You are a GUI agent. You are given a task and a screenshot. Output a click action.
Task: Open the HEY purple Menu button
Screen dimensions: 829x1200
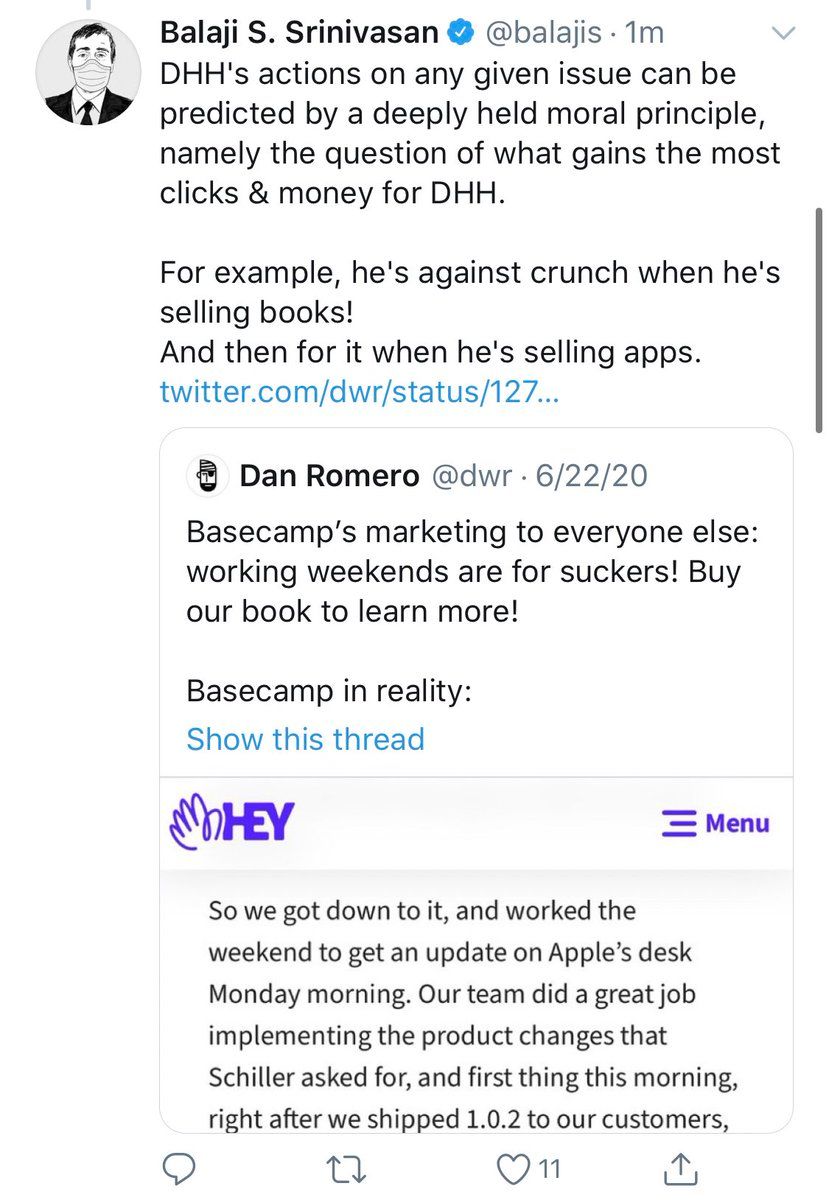coord(716,823)
